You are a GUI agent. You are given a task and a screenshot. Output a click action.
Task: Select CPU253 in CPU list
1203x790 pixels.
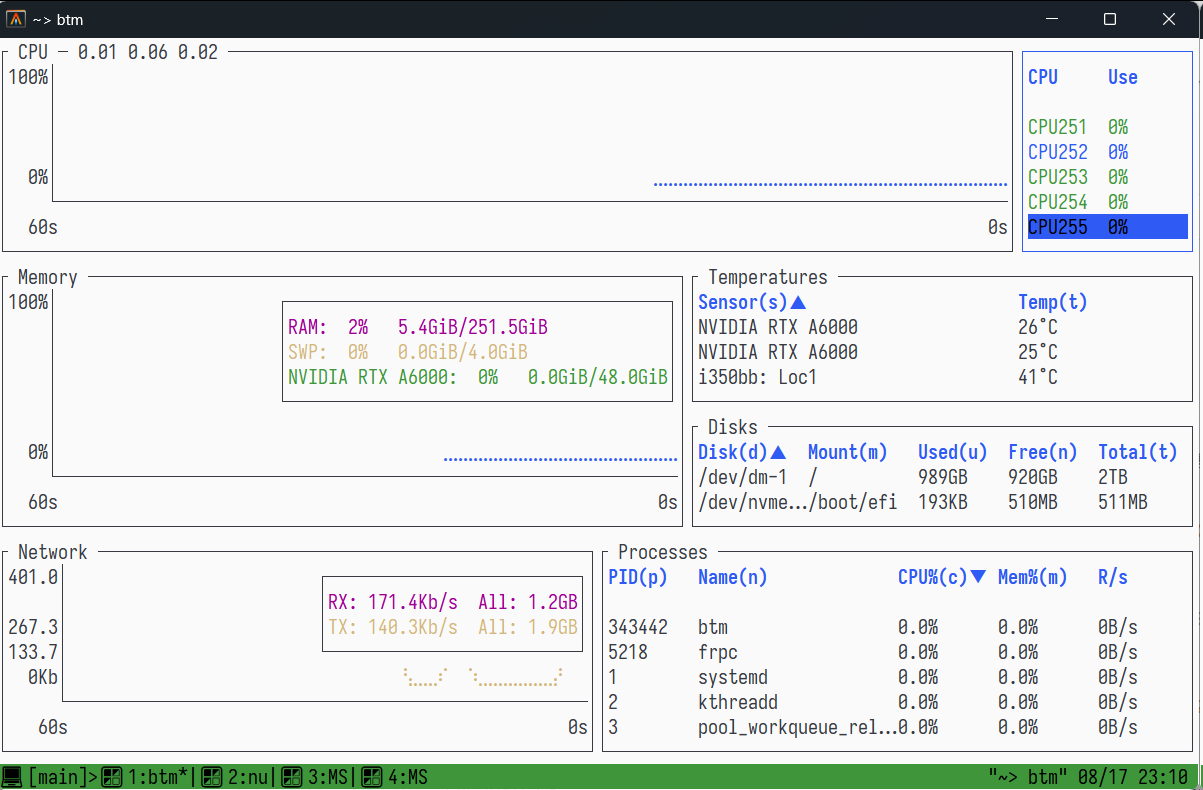click(x=1108, y=177)
